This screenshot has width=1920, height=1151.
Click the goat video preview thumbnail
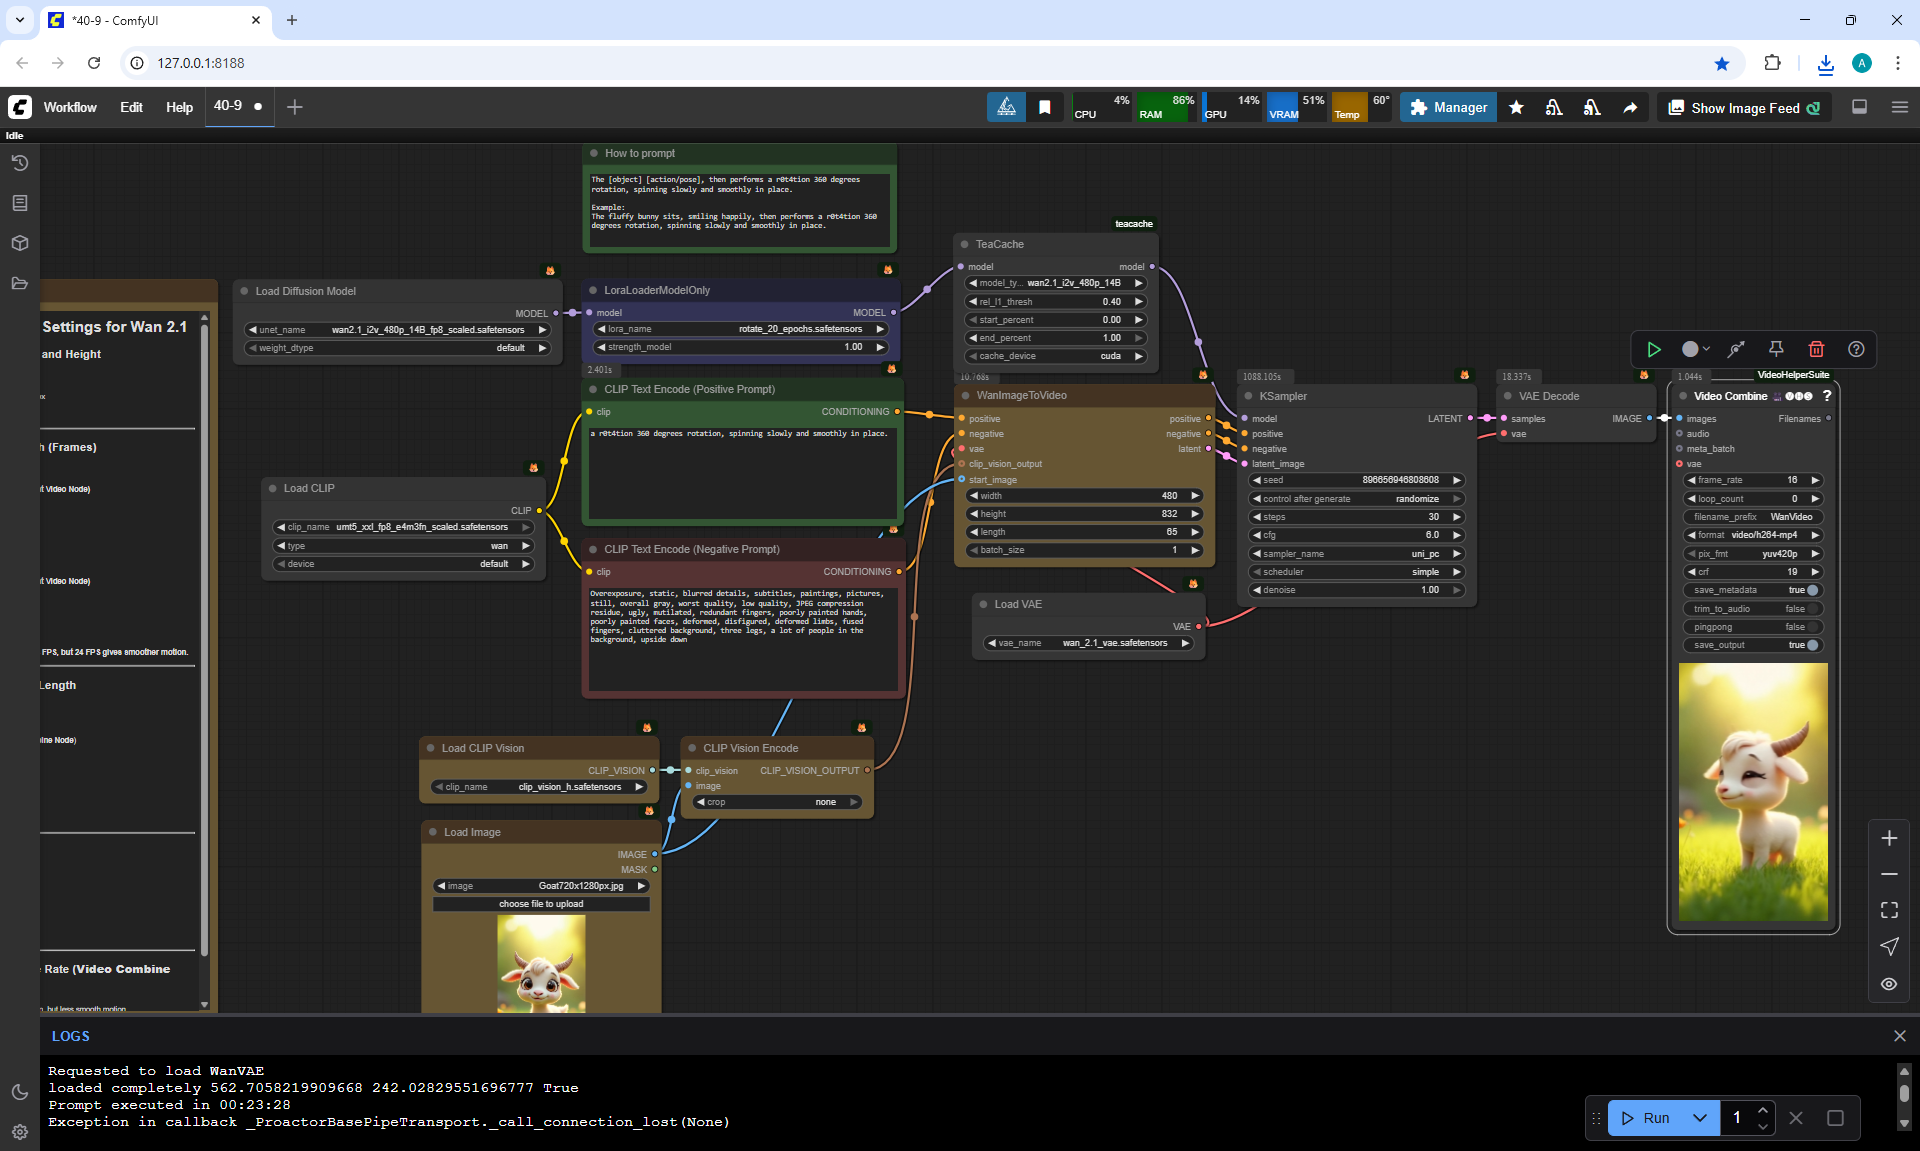pyautogui.click(x=1752, y=791)
